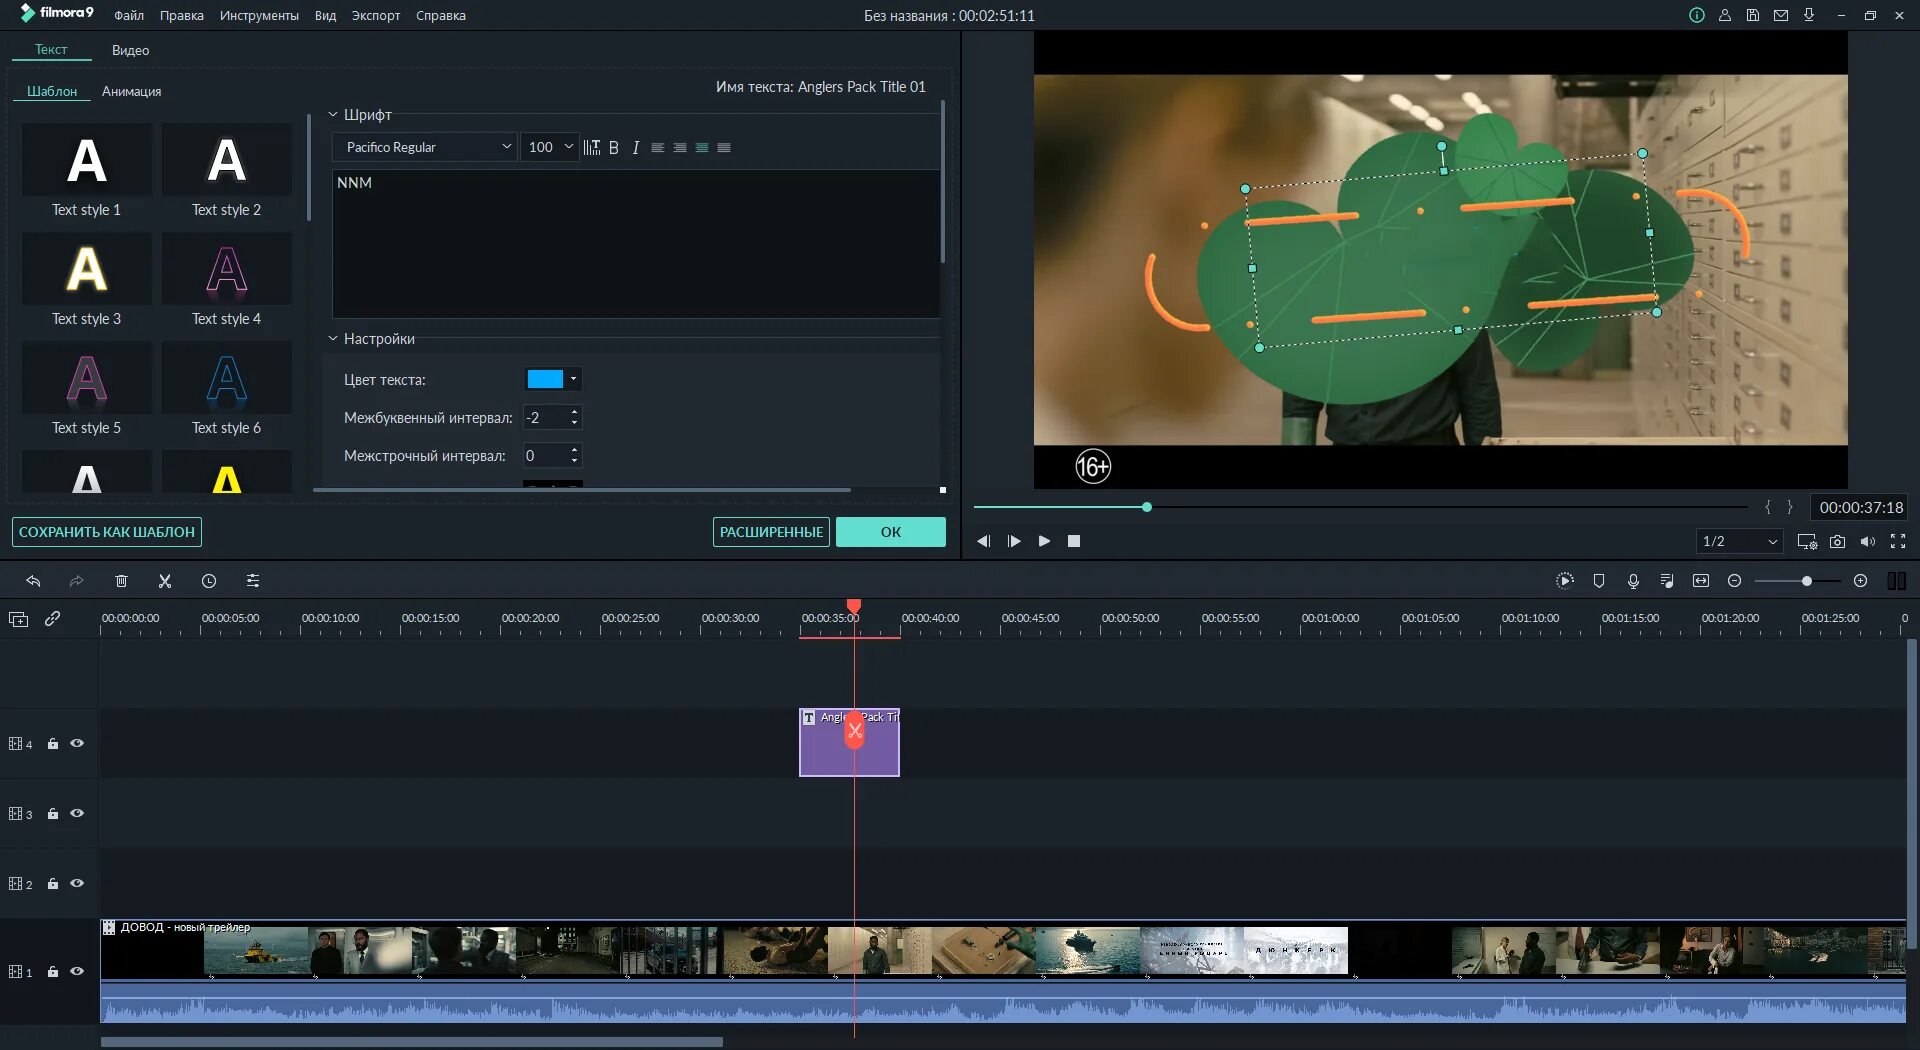Click the РАСШИРЕННЫЕ button
The height and width of the screenshot is (1050, 1920).
point(771,532)
